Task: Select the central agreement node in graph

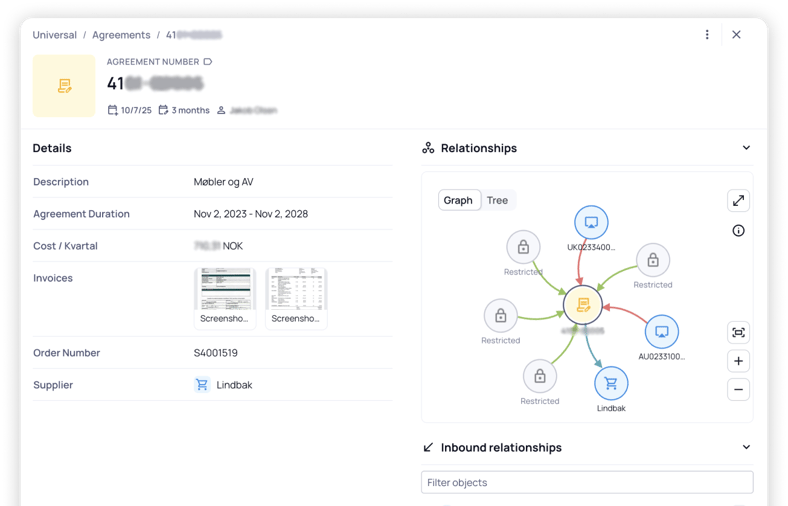Action: 583,305
